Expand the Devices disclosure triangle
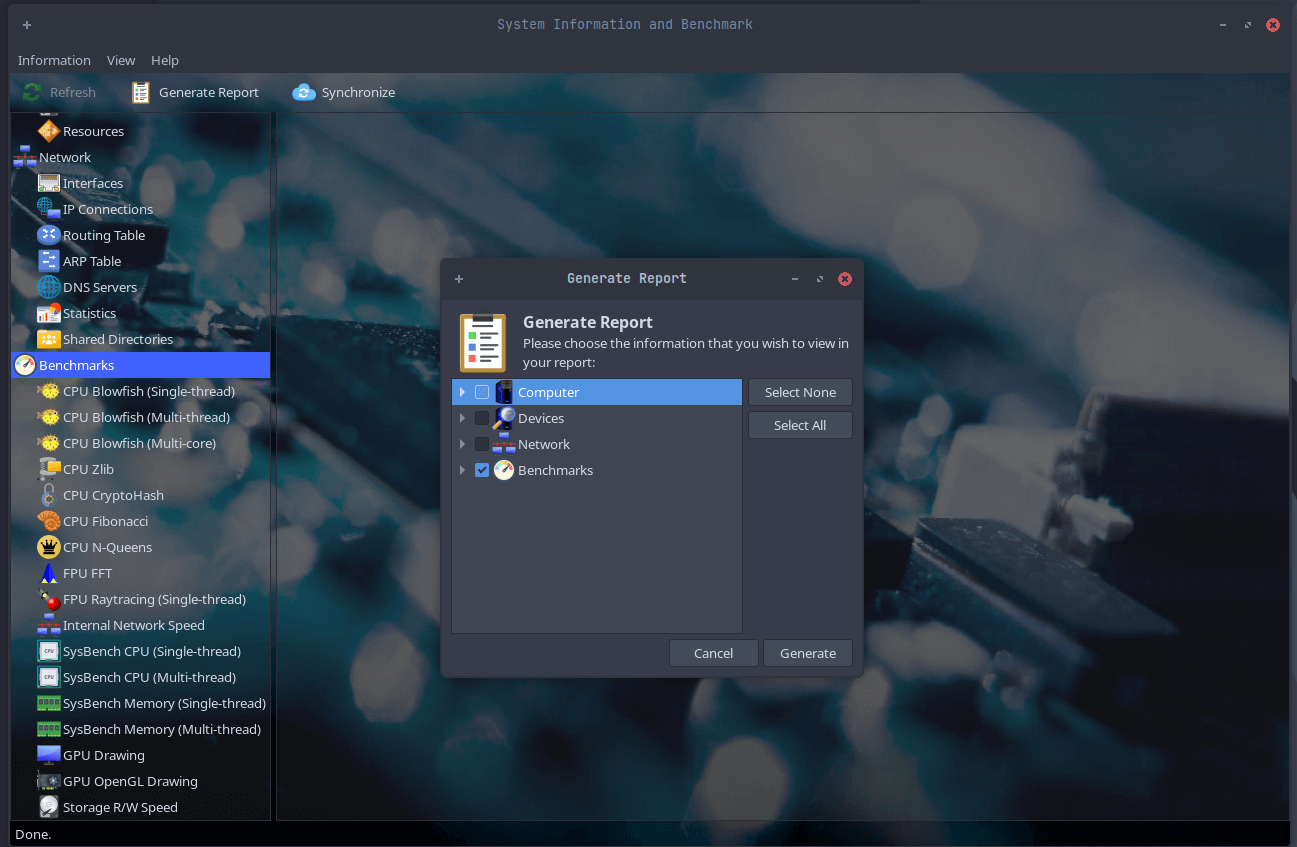The height and width of the screenshot is (847, 1297). point(462,418)
